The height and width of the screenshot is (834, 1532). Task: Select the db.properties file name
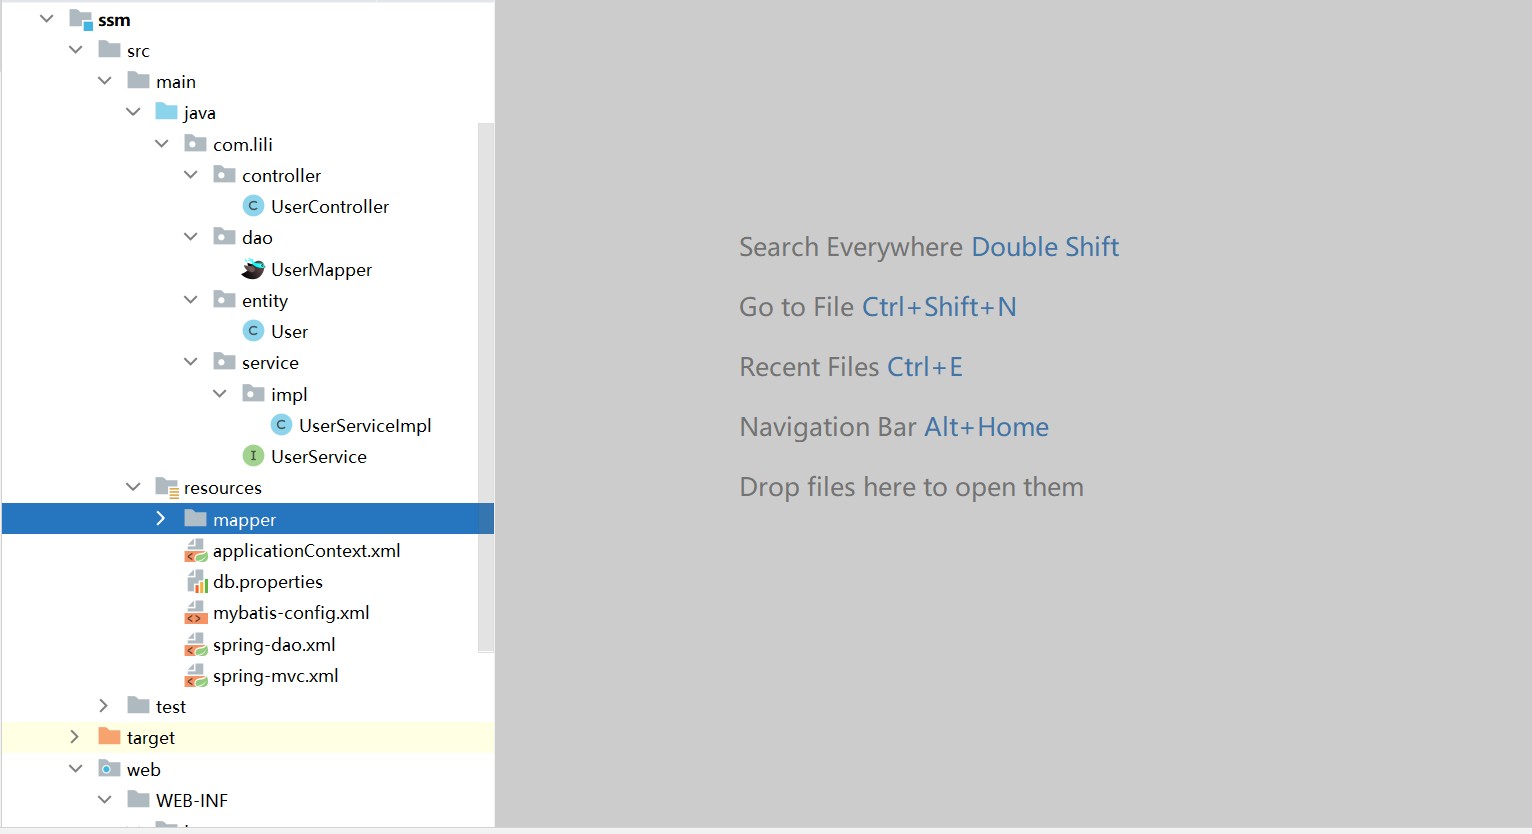click(268, 582)
